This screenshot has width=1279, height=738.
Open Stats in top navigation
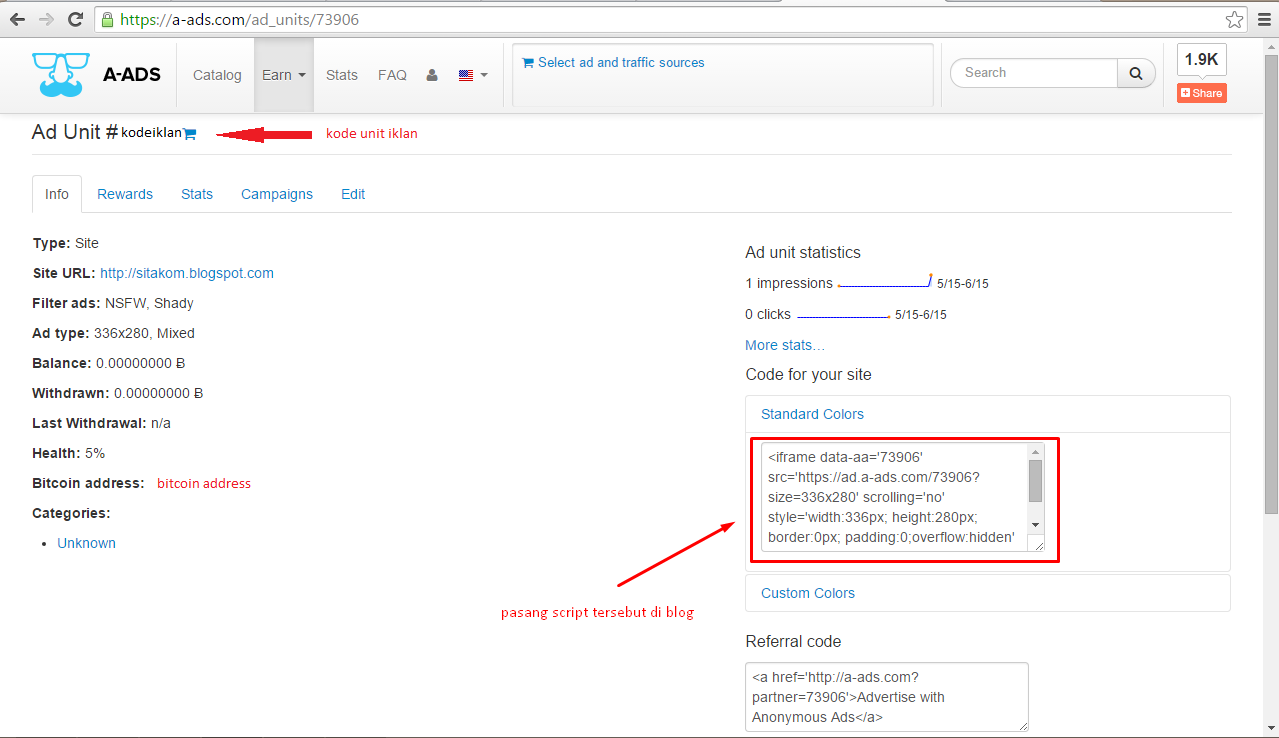[x=342, y=75]
